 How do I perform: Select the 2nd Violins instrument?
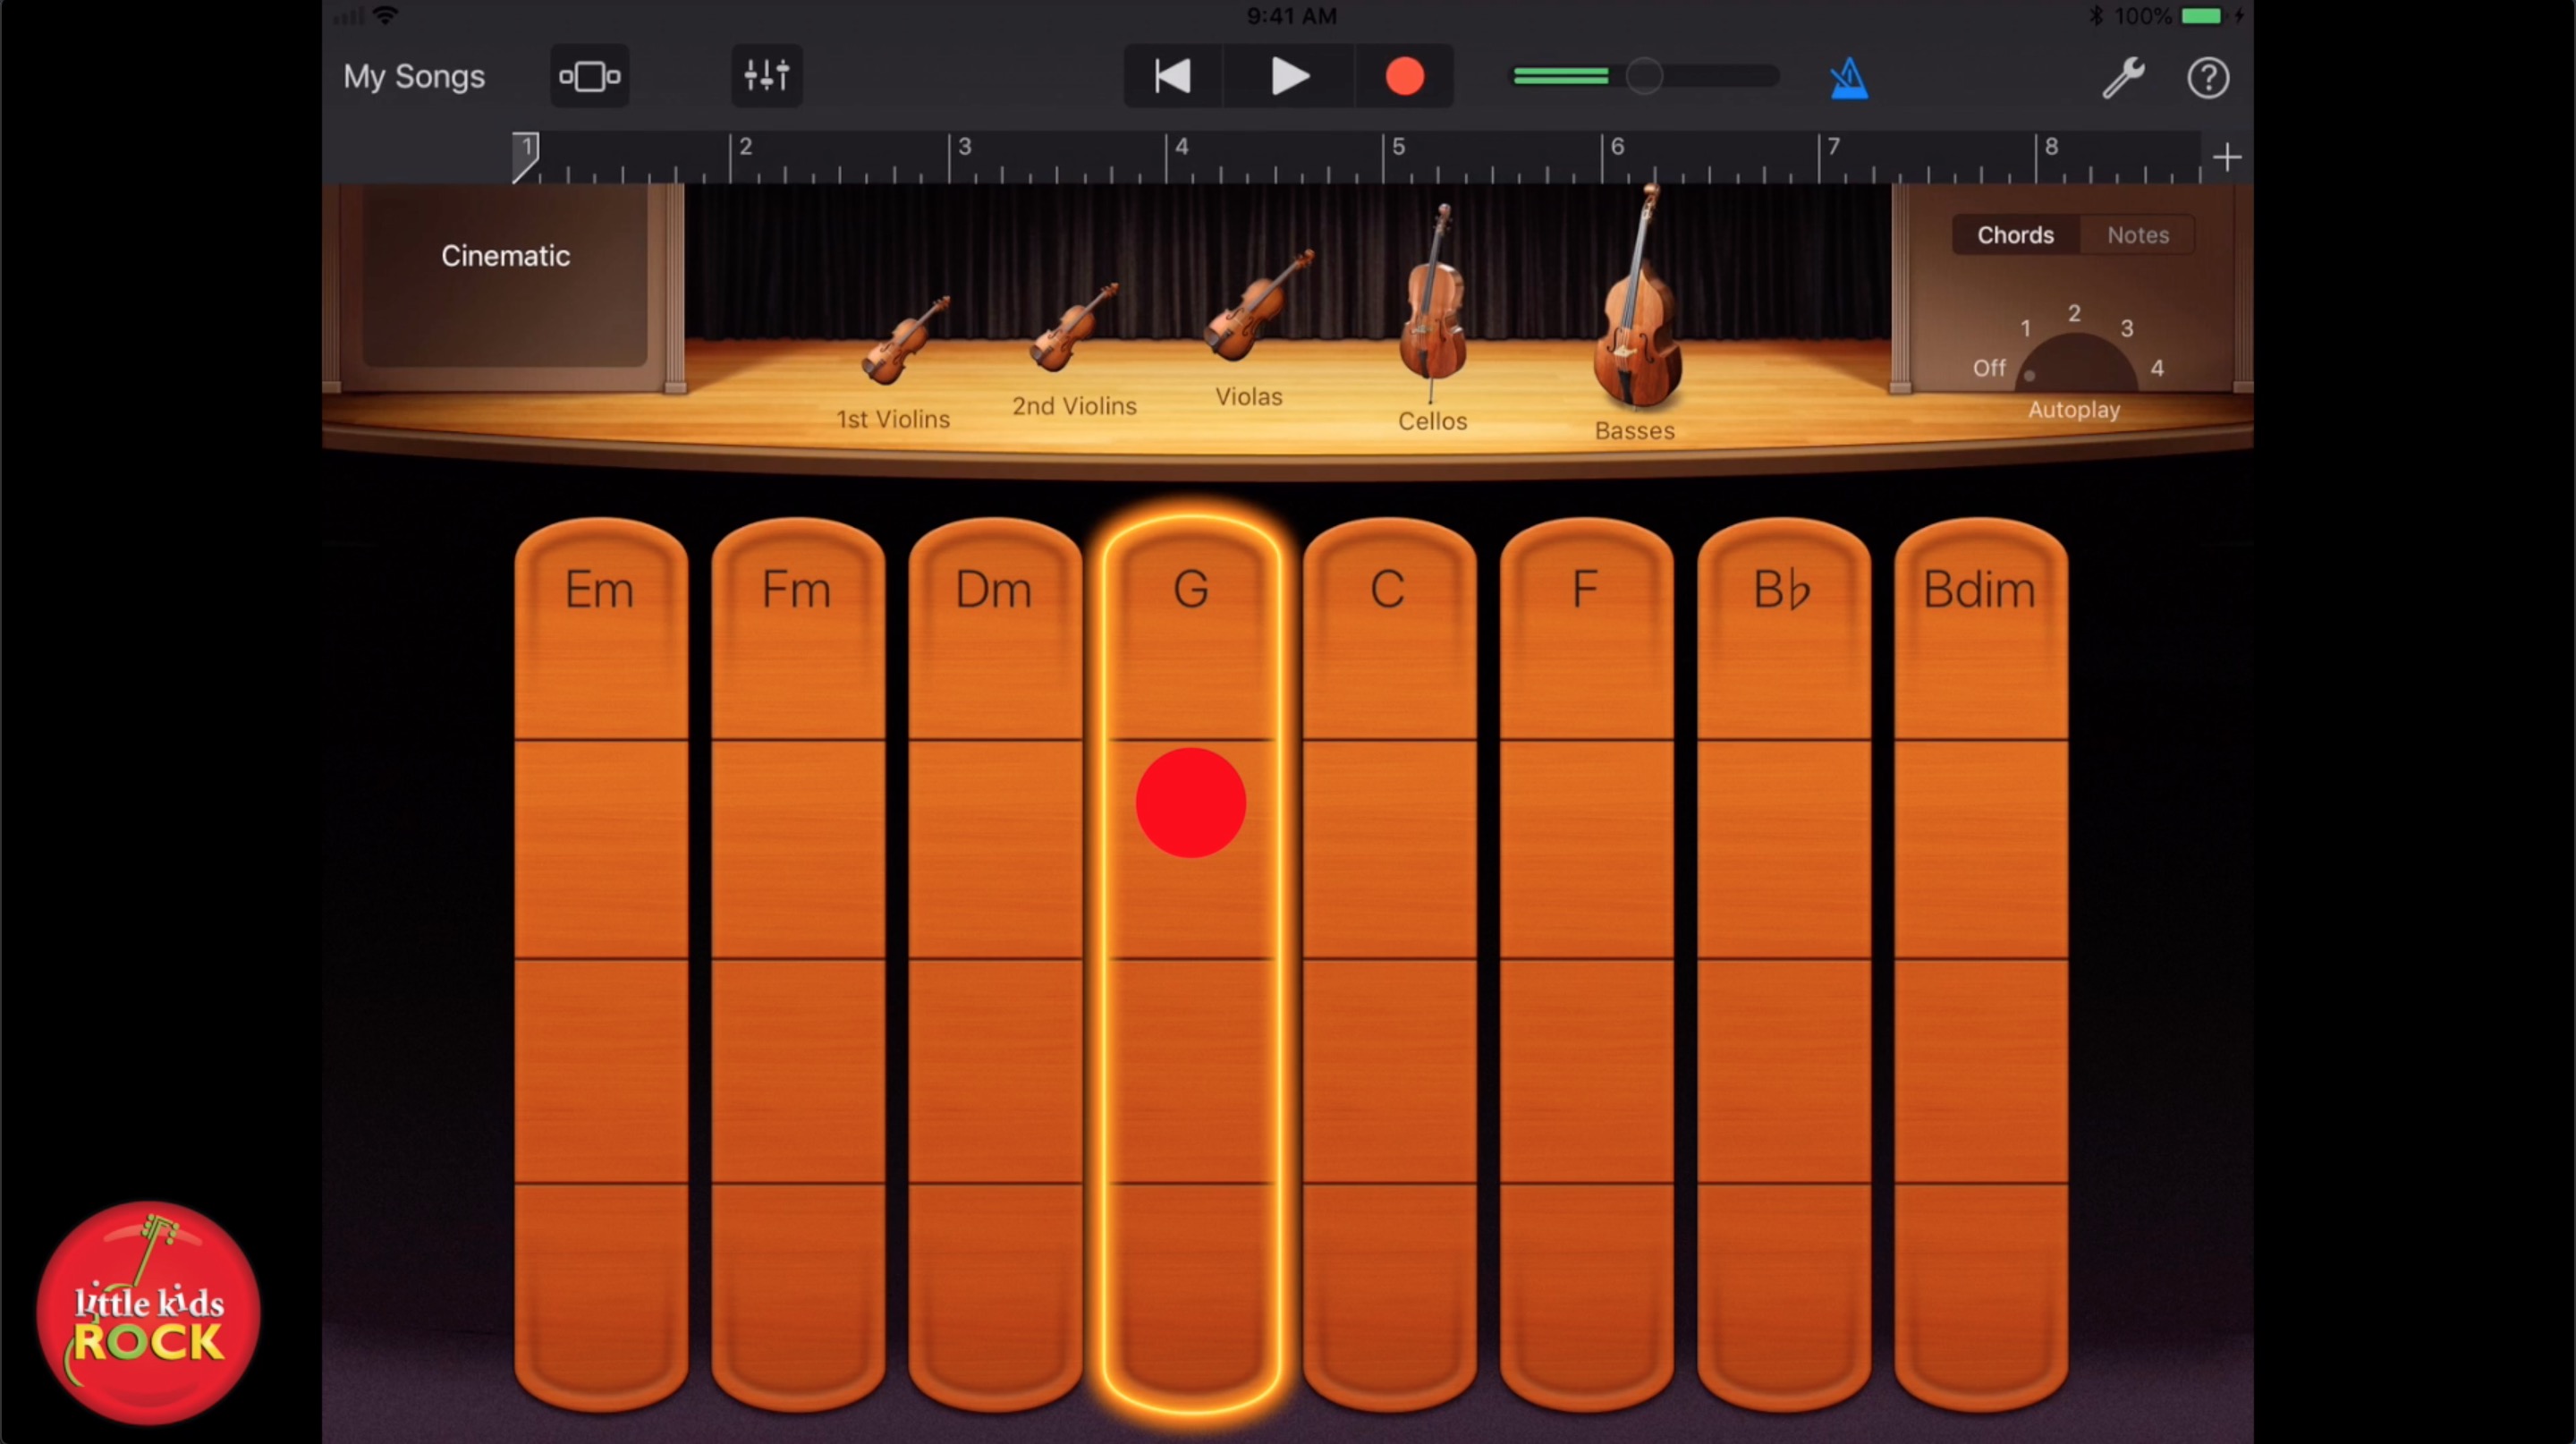pyautogui.click(x=1073, y=330)
